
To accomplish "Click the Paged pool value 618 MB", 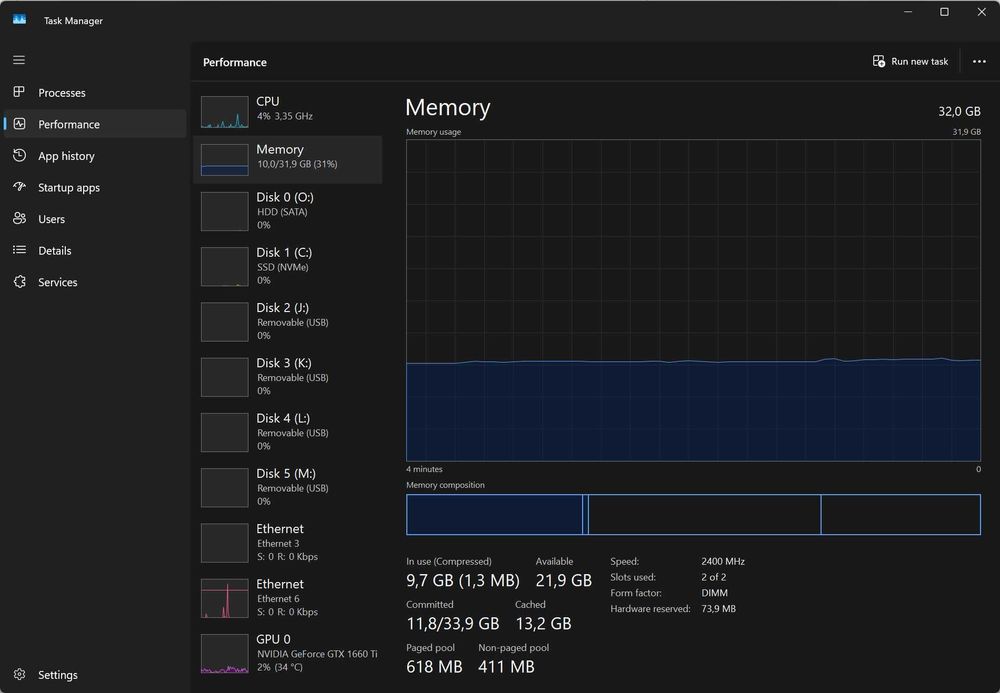I will [x=434, y=667].
